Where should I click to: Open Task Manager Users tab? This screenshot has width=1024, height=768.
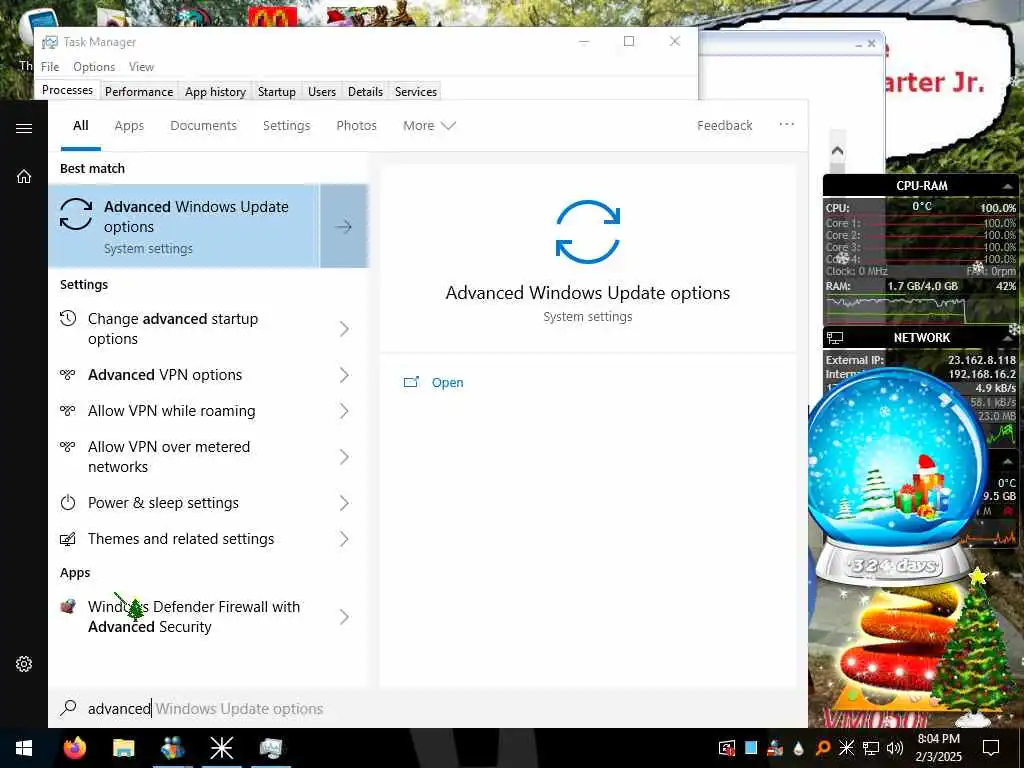coord(321,91)
